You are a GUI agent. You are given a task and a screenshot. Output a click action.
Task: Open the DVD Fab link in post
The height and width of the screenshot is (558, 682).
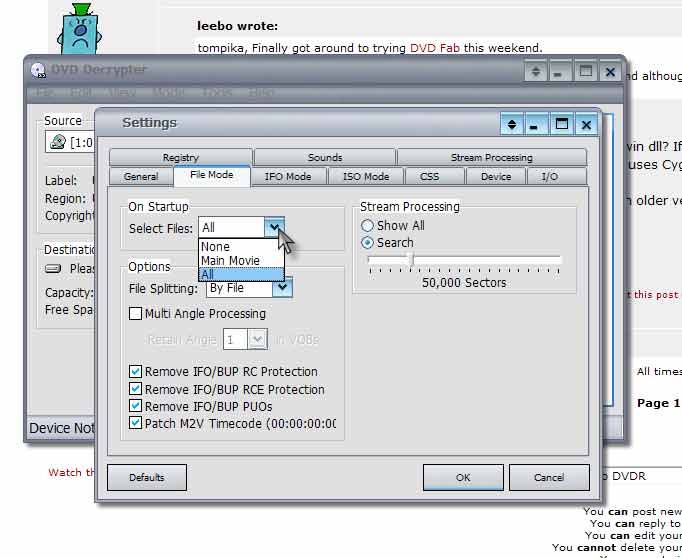[435, 48]
